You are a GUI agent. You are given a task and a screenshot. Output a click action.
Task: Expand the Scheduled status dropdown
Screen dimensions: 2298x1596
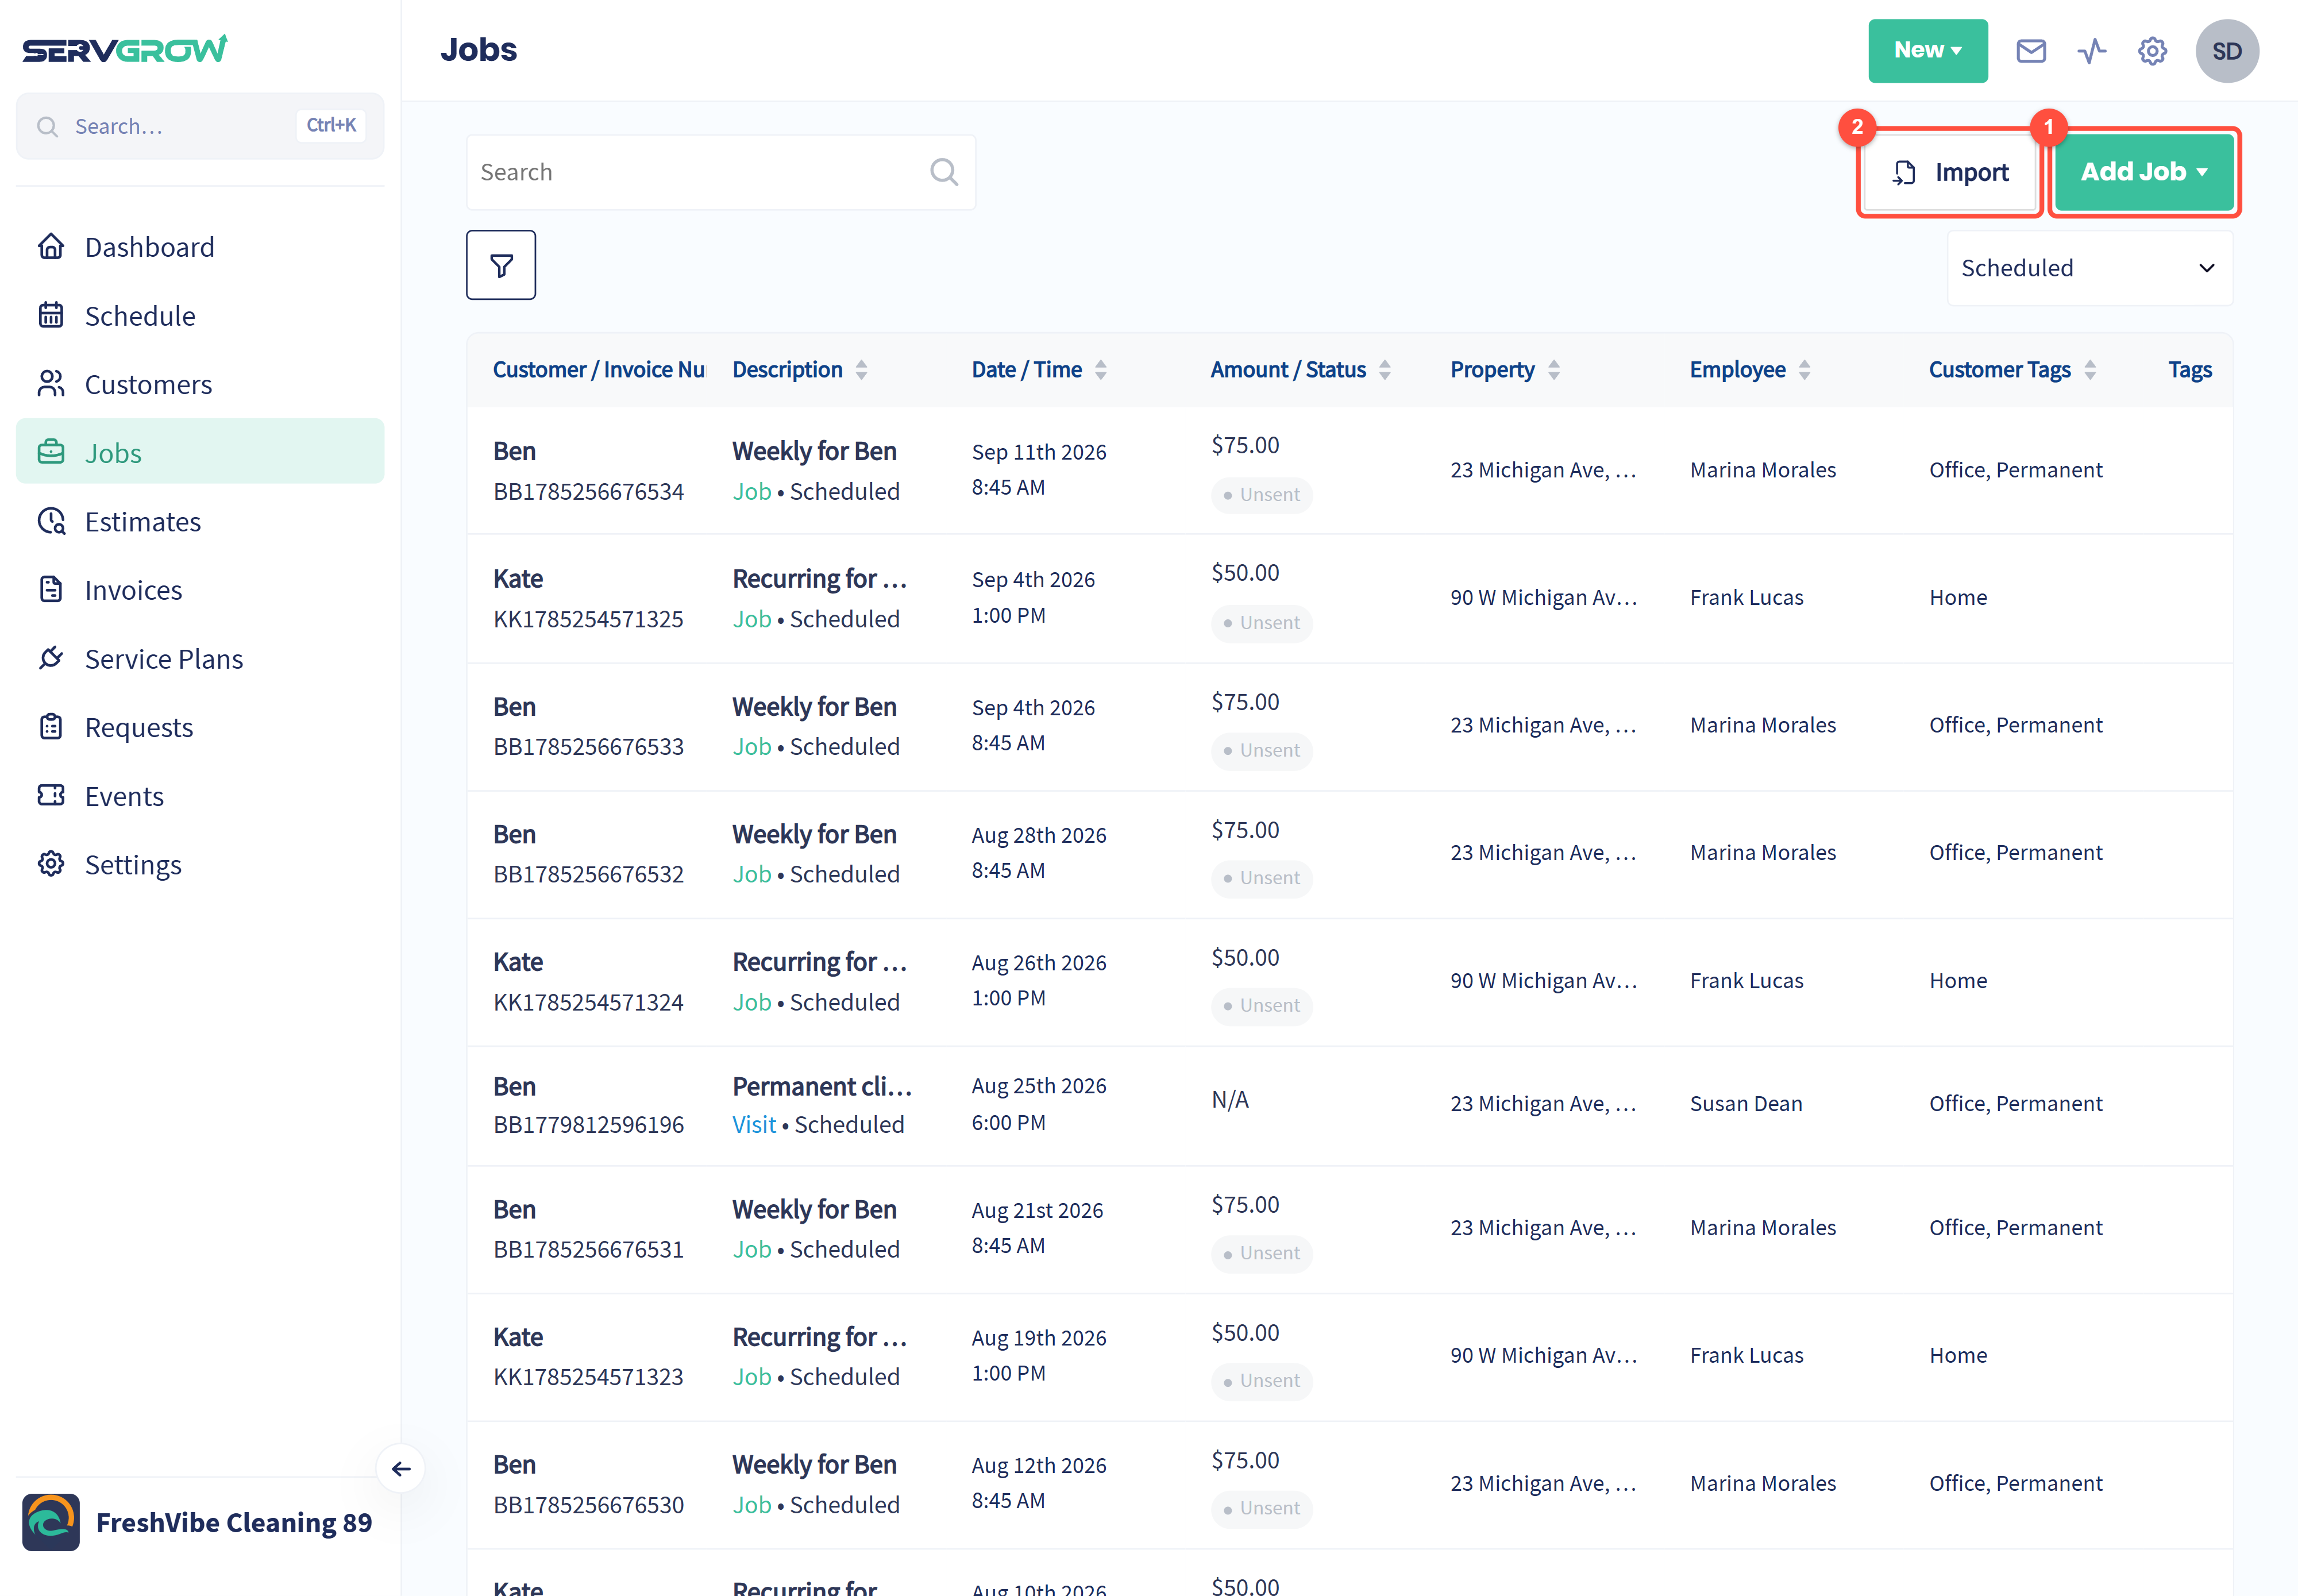(2089, 268)
